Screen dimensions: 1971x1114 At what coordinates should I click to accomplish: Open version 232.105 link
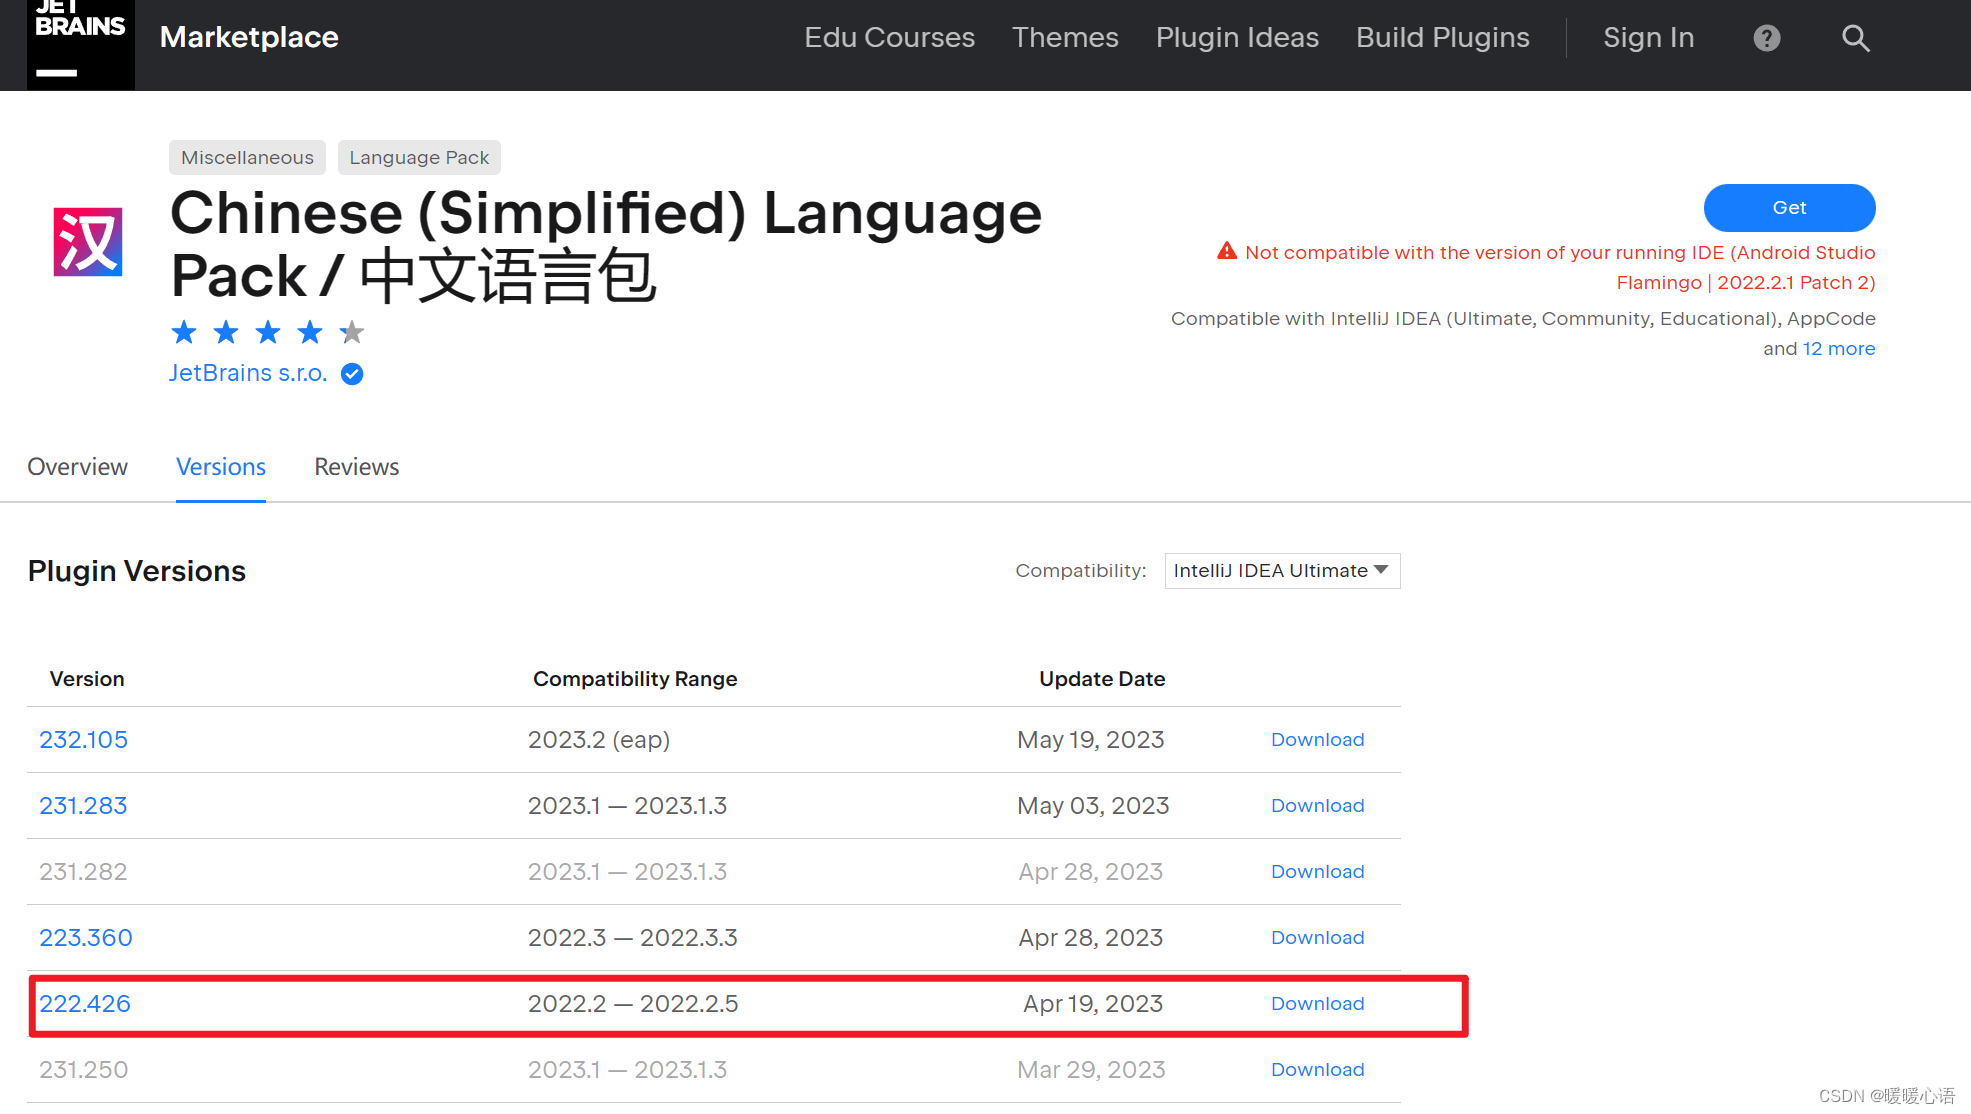click(83, 740)
